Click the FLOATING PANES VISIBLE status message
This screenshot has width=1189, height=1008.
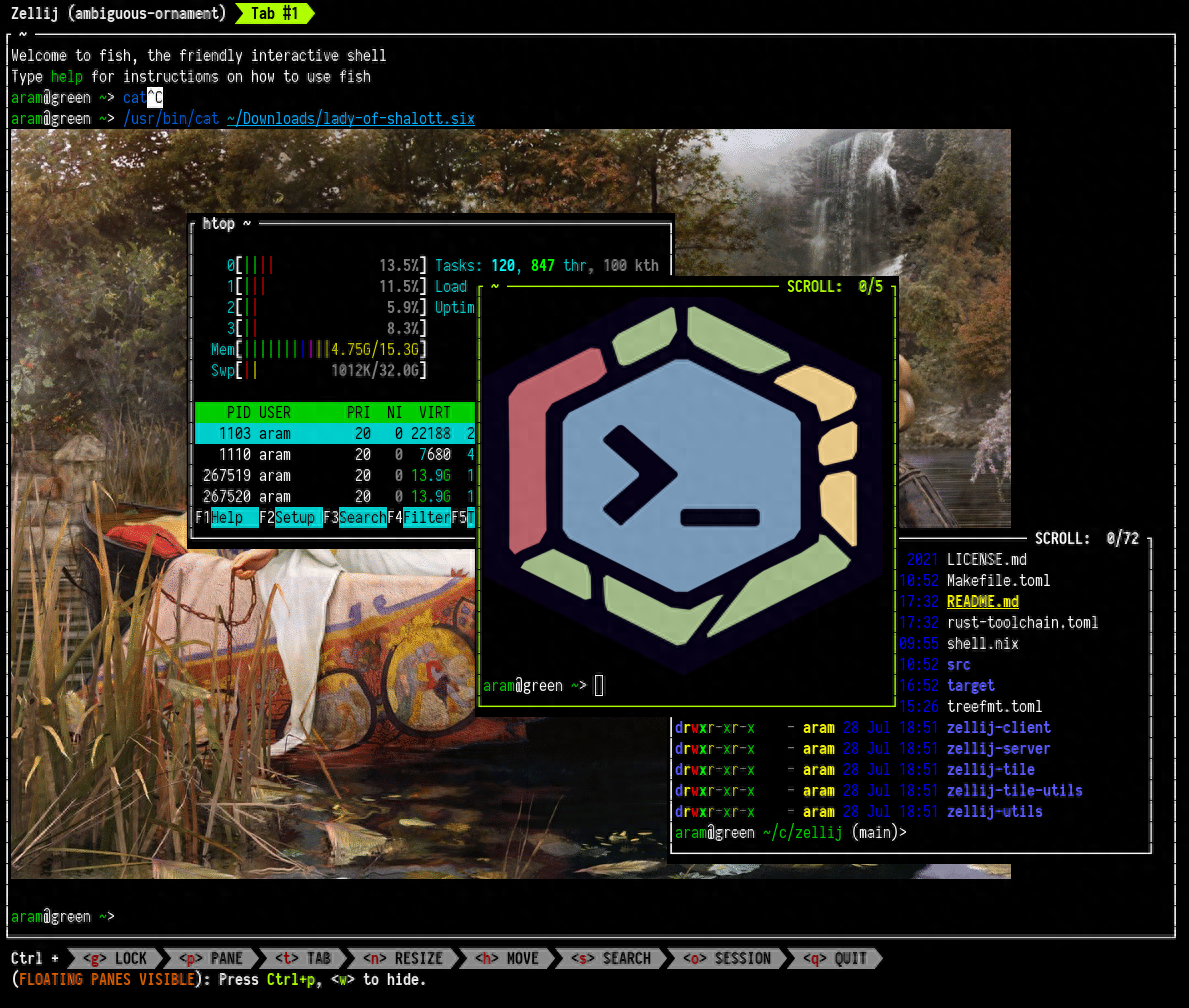107,980
